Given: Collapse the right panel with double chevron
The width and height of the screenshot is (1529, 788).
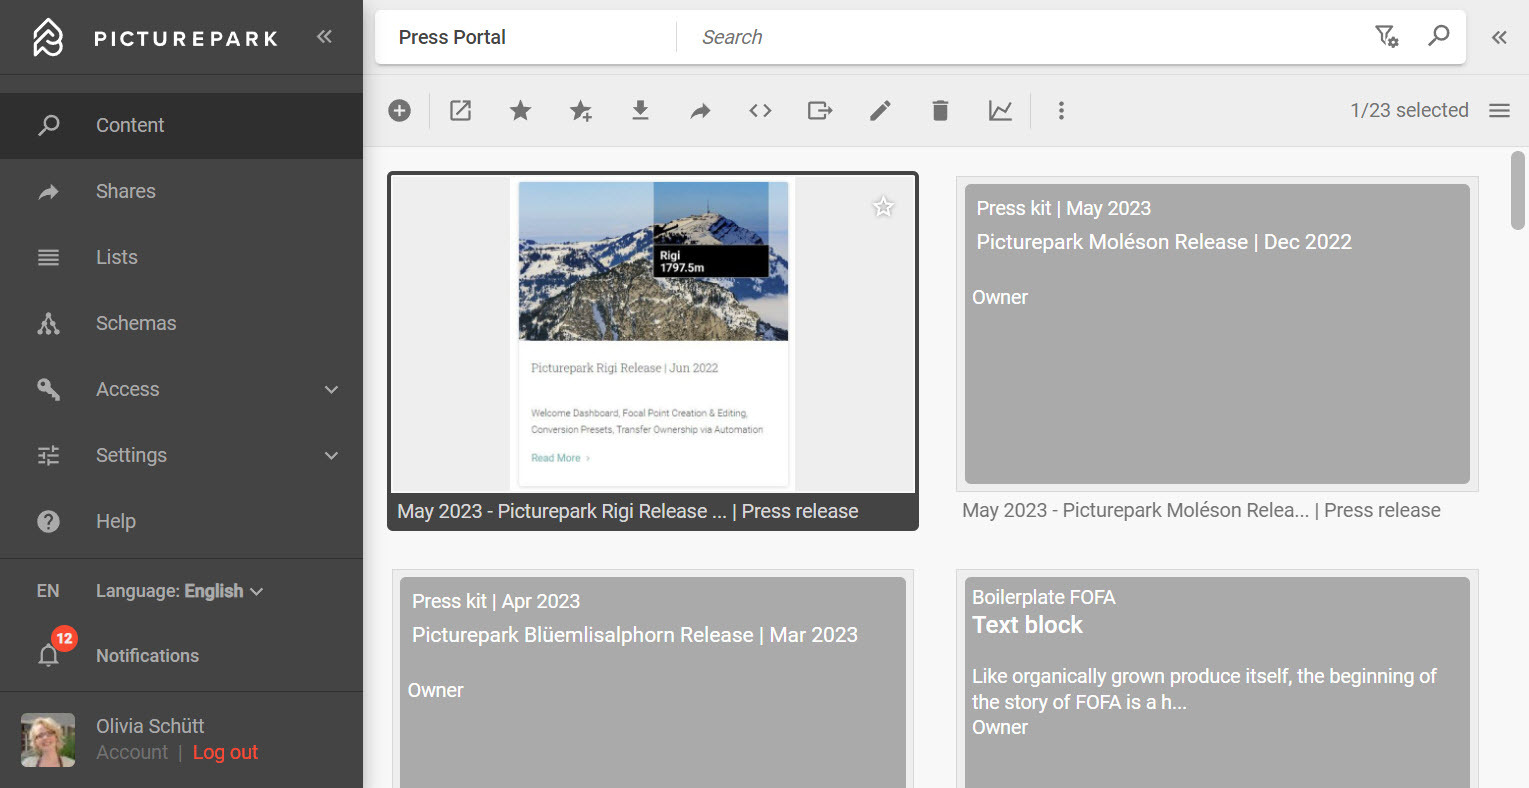Looking at the screenshot, I should (1499, 37).
